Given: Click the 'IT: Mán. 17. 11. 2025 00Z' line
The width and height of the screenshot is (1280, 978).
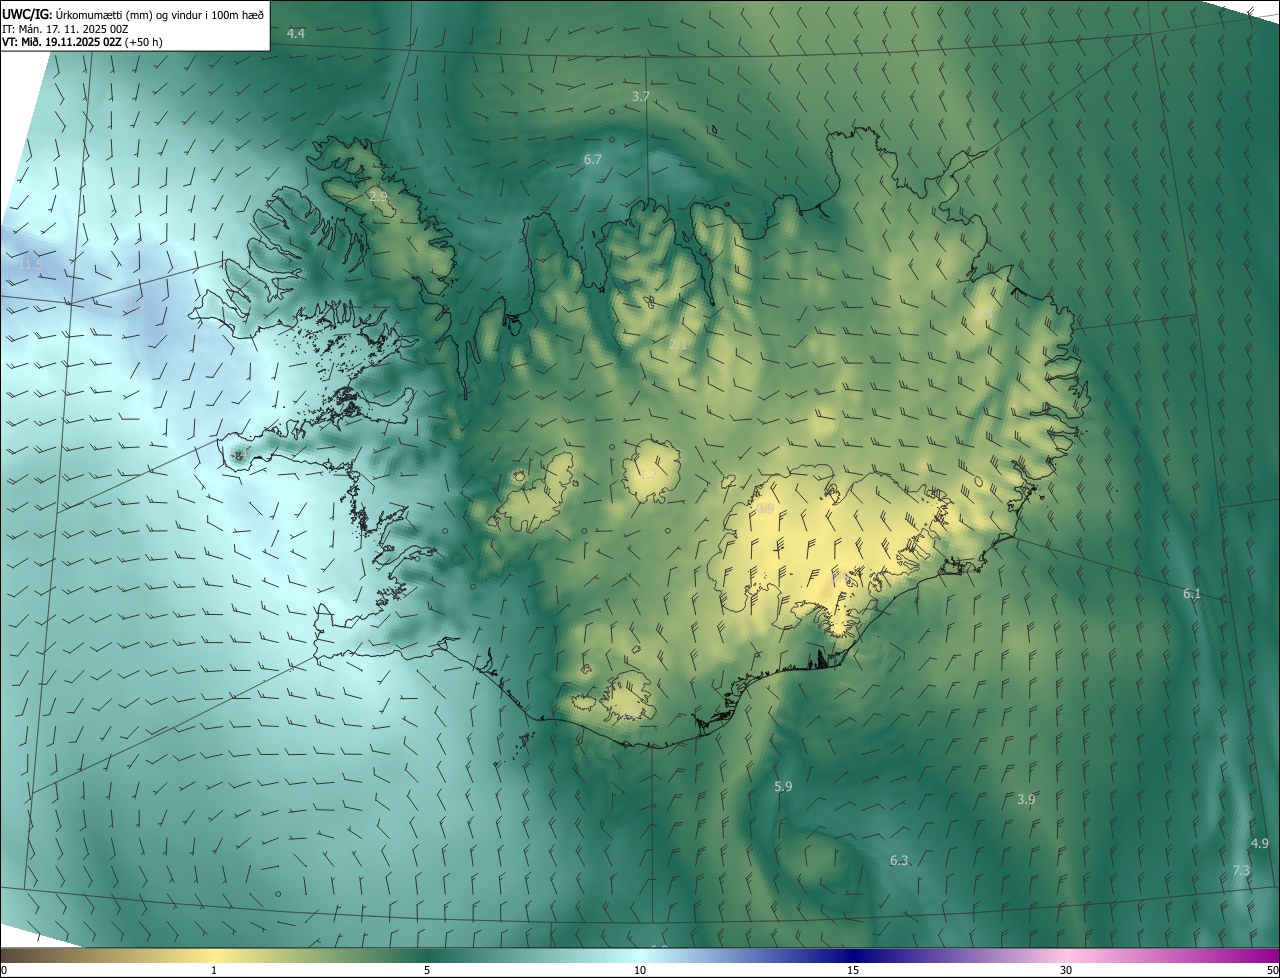Looking at the screenshot, I should click(x=65, y=29).
